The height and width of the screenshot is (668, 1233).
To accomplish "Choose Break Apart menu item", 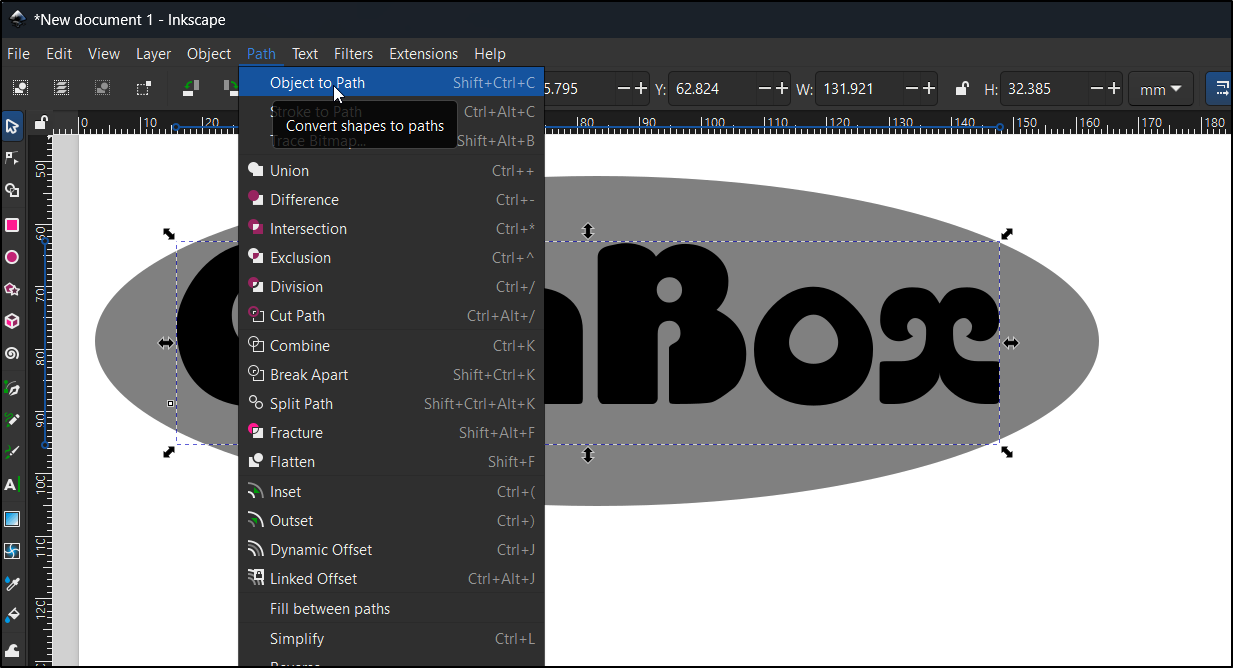I will (391, 375).
